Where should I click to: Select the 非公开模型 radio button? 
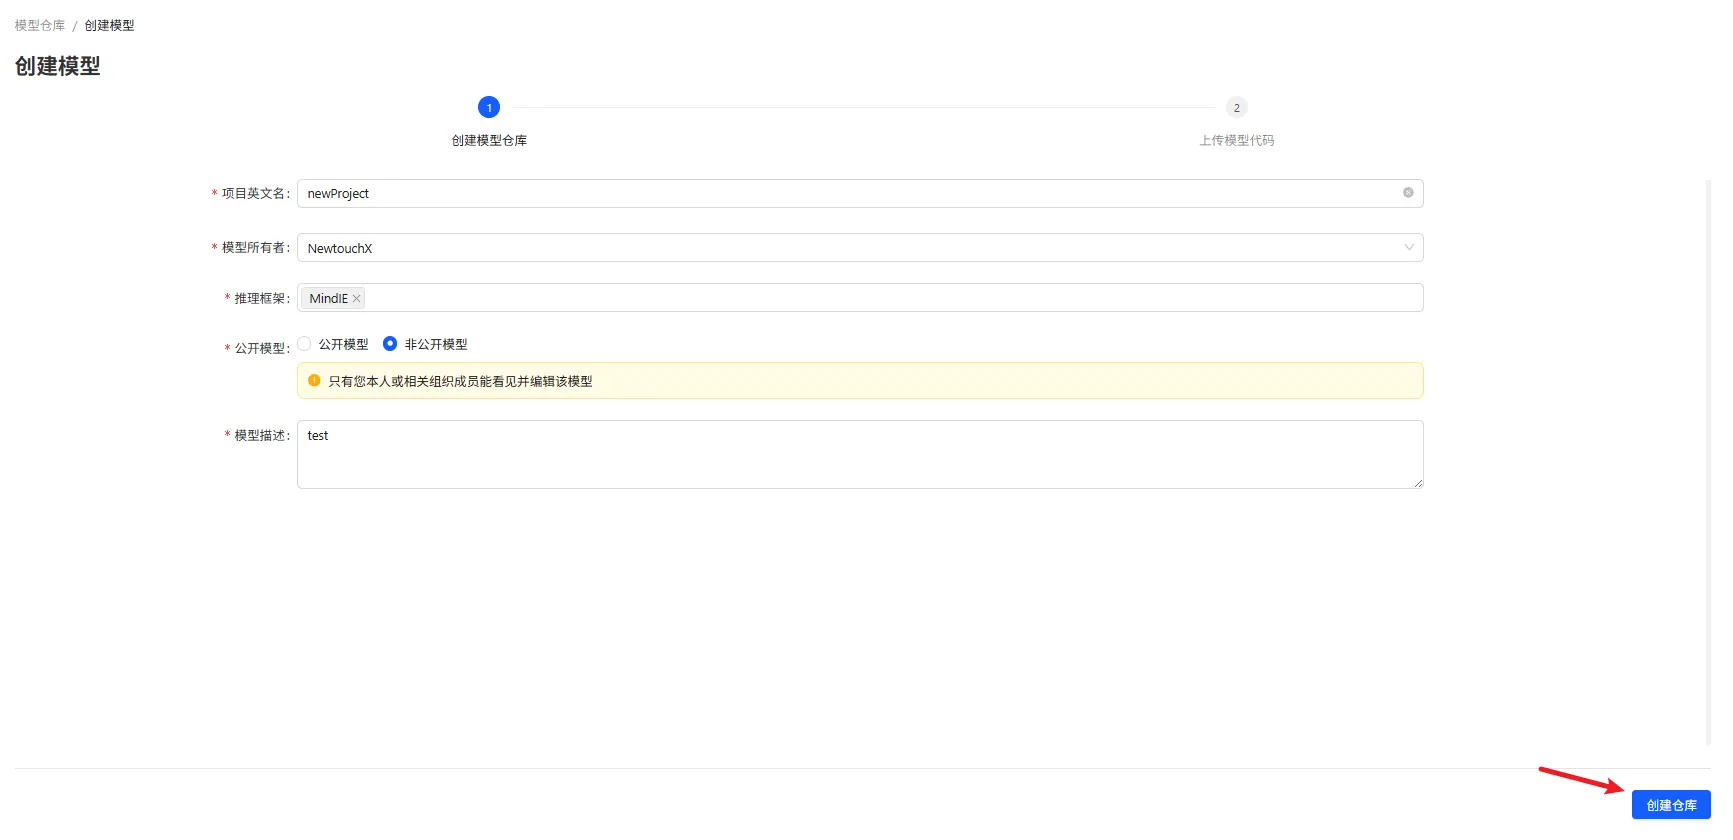click(x=390, y=344)
